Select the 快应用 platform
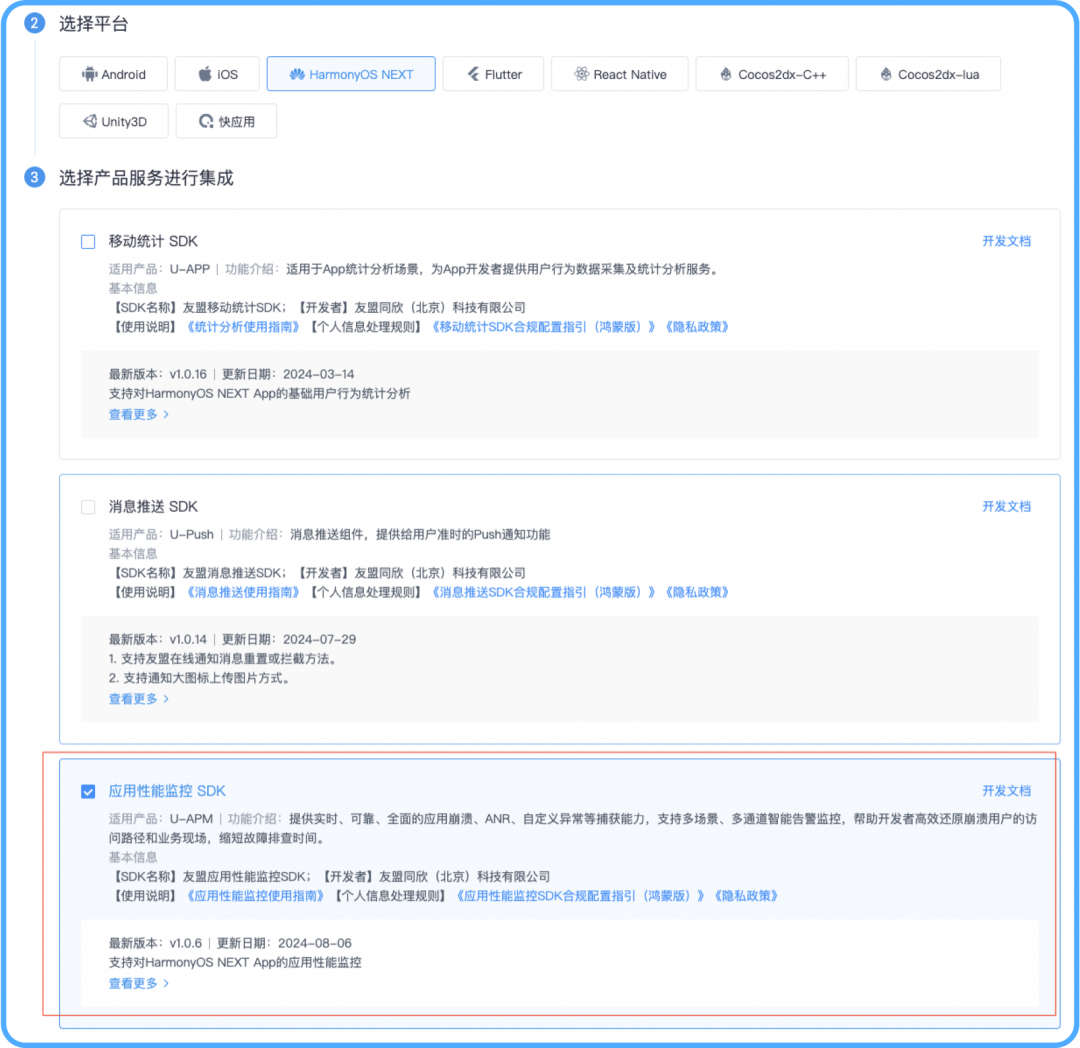1080x1048 pixels. (227, 121)
